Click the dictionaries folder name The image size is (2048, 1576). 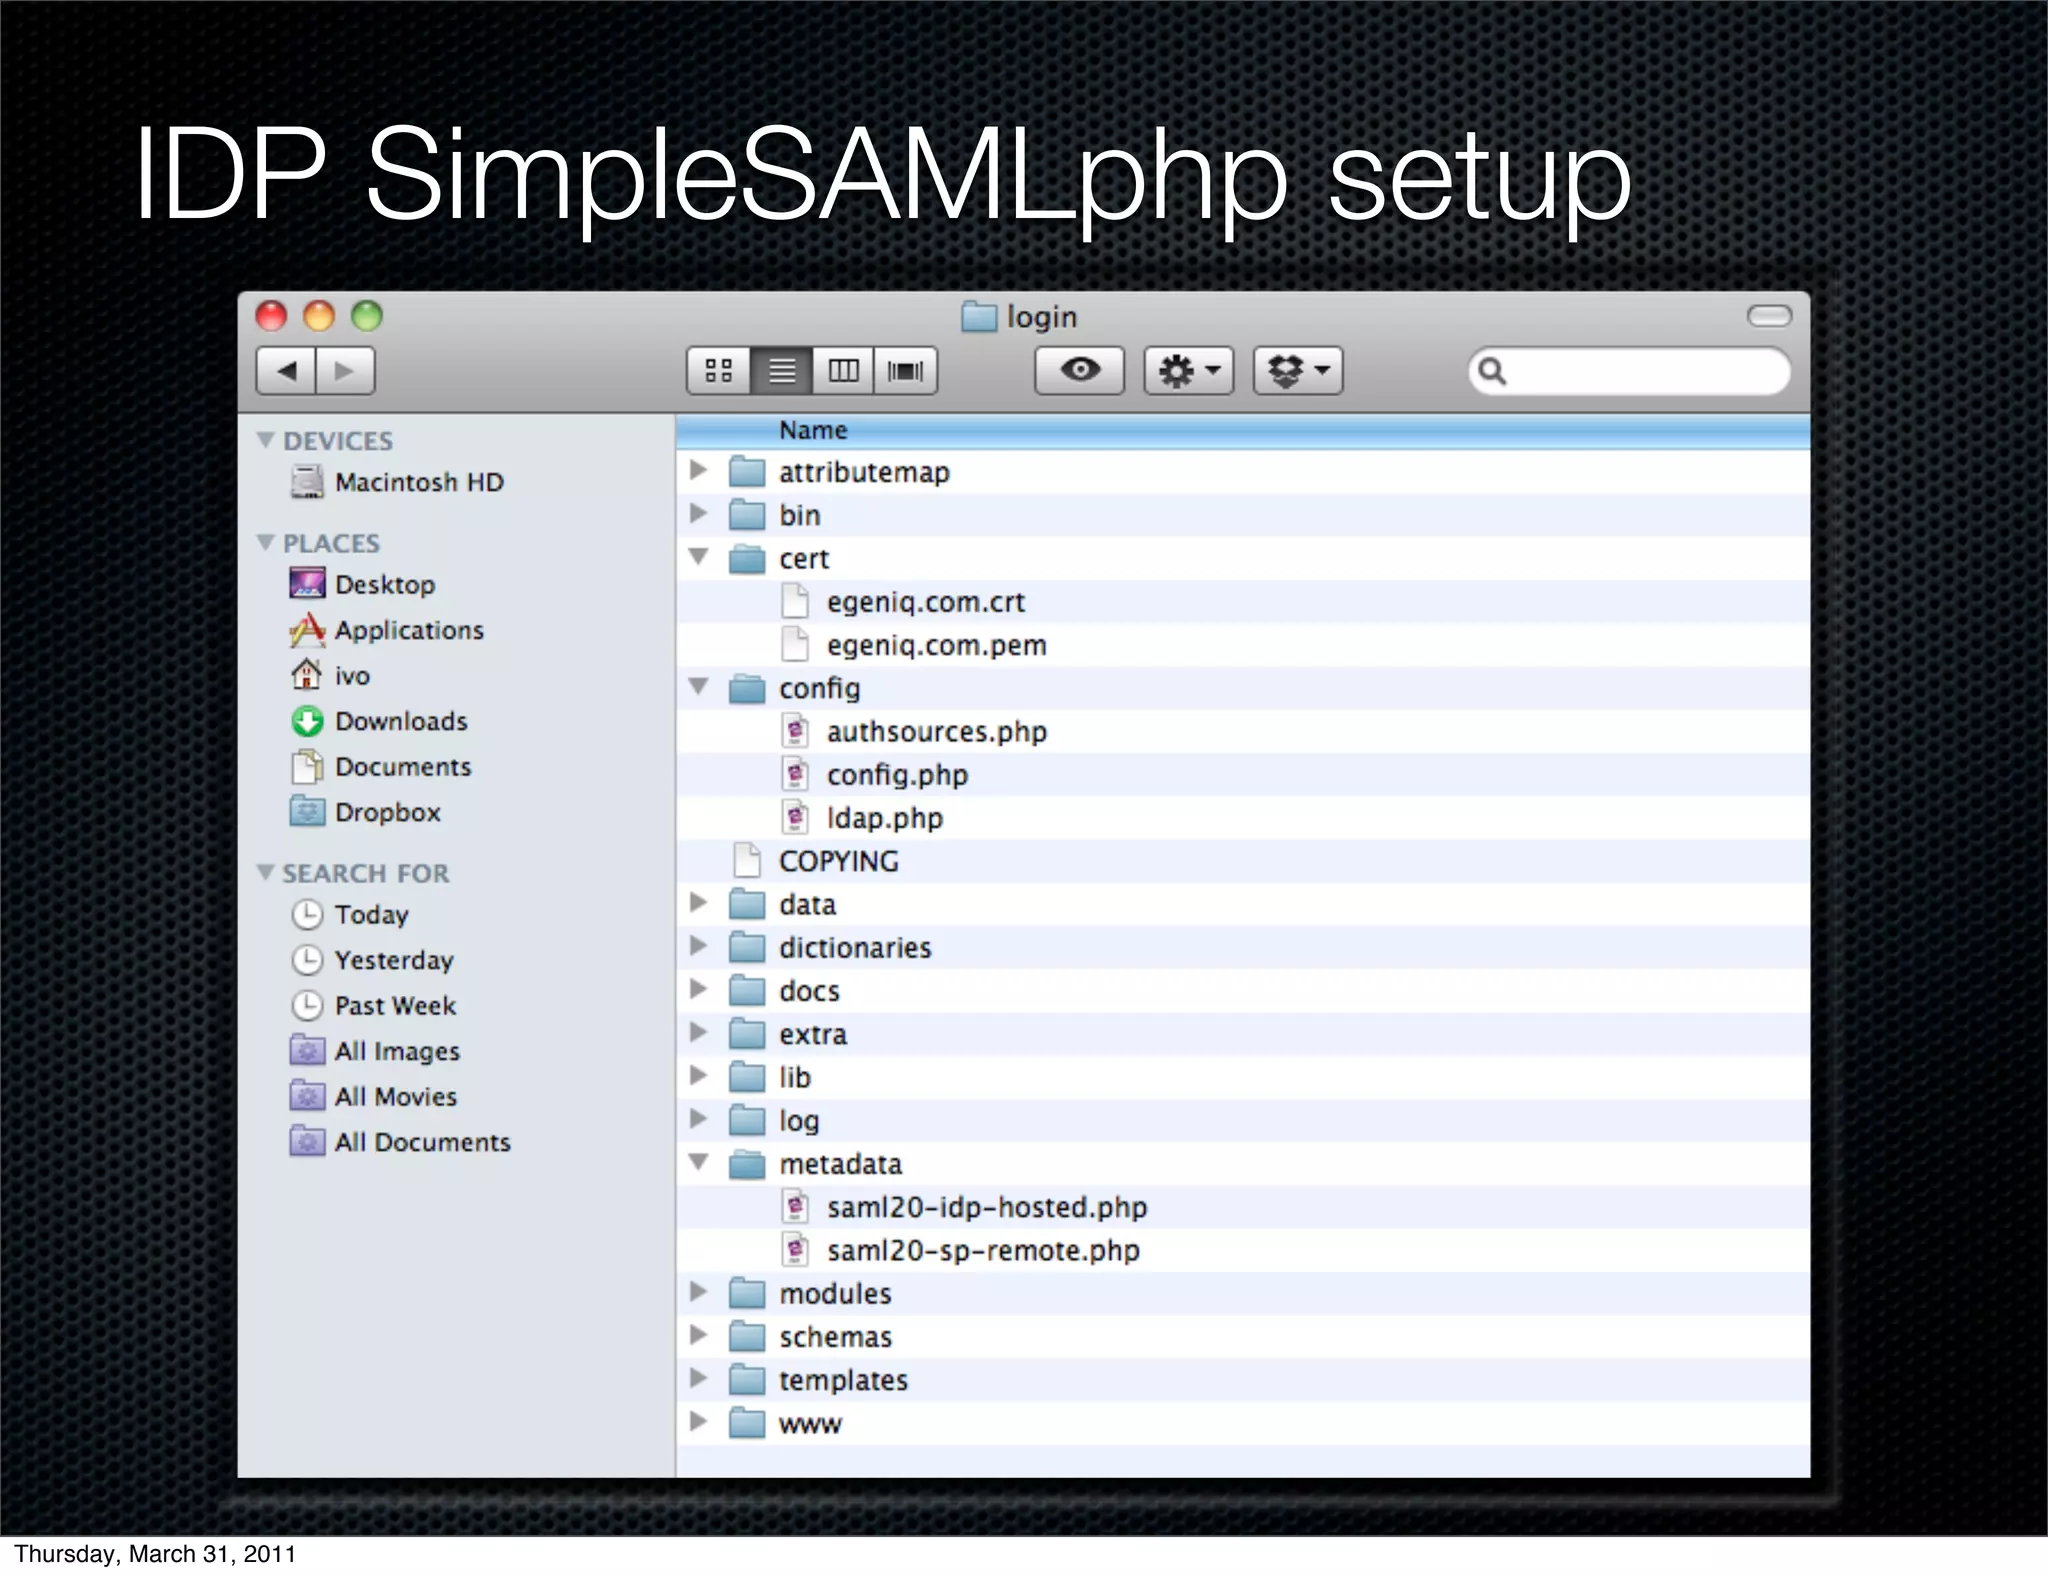pyautogui.click(x=855, y=947)
